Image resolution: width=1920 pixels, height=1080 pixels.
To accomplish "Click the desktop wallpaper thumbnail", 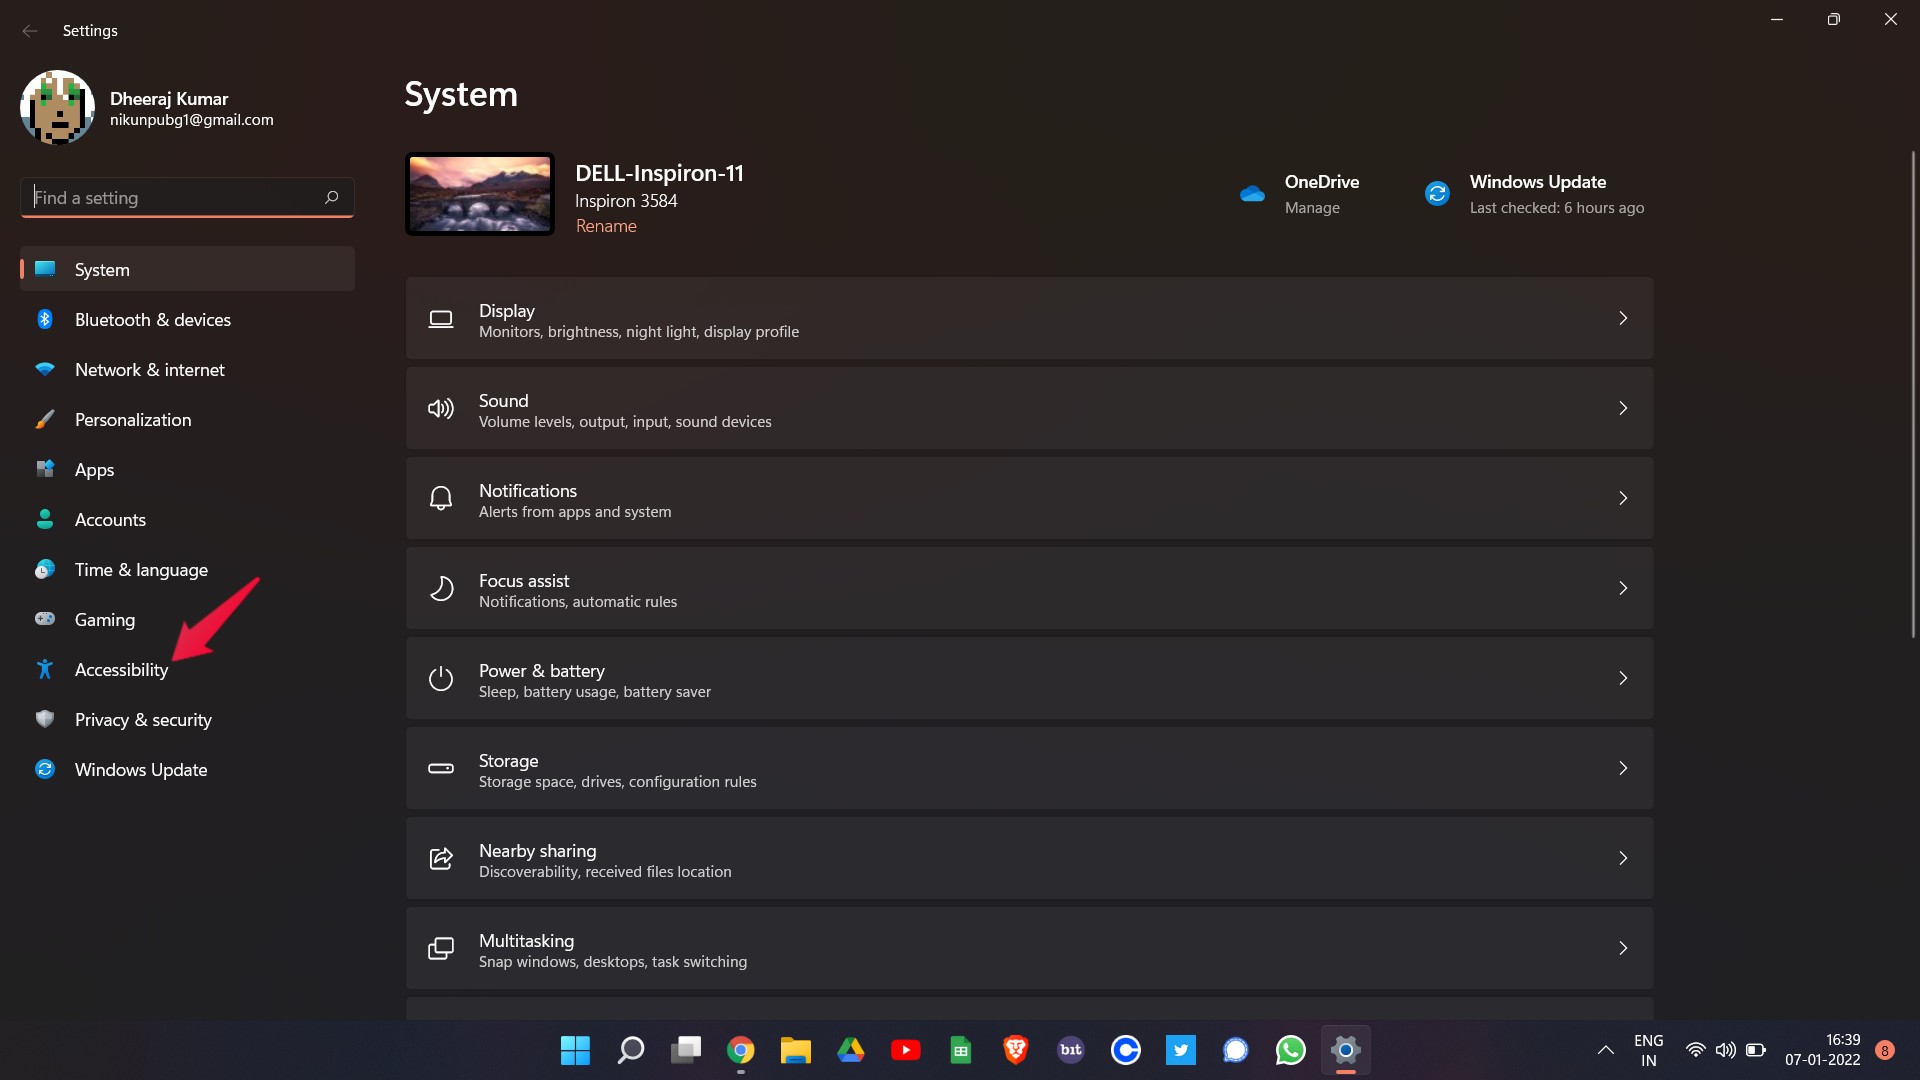I will (x=480, y=194).
